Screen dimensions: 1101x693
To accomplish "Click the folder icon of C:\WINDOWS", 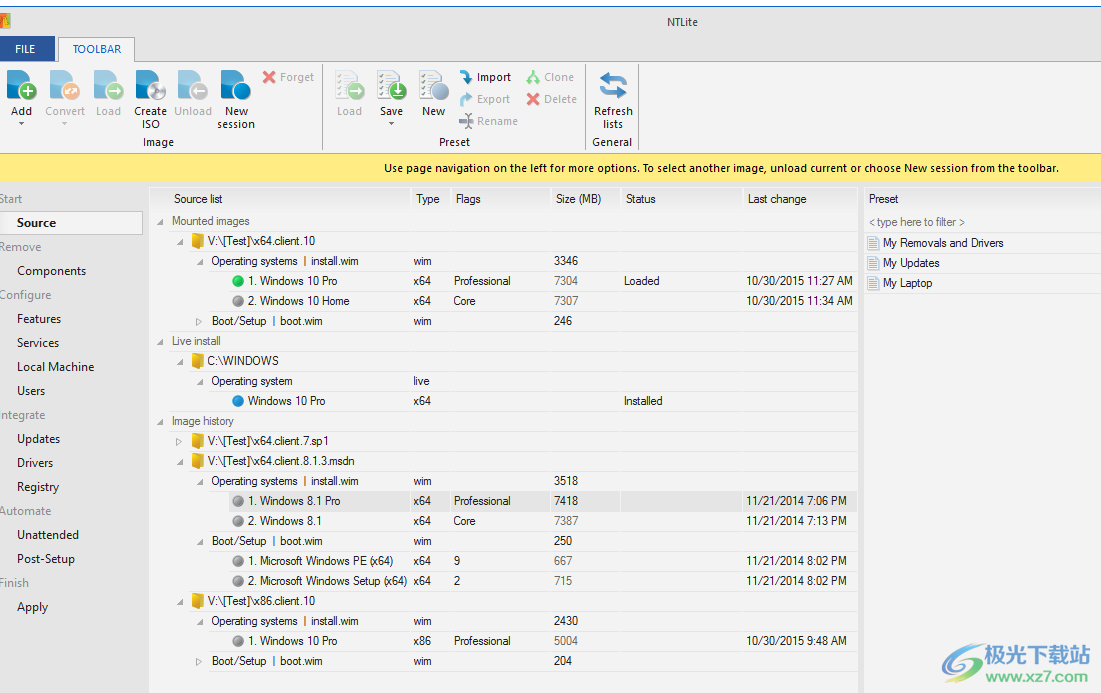I will coord(197,361).
